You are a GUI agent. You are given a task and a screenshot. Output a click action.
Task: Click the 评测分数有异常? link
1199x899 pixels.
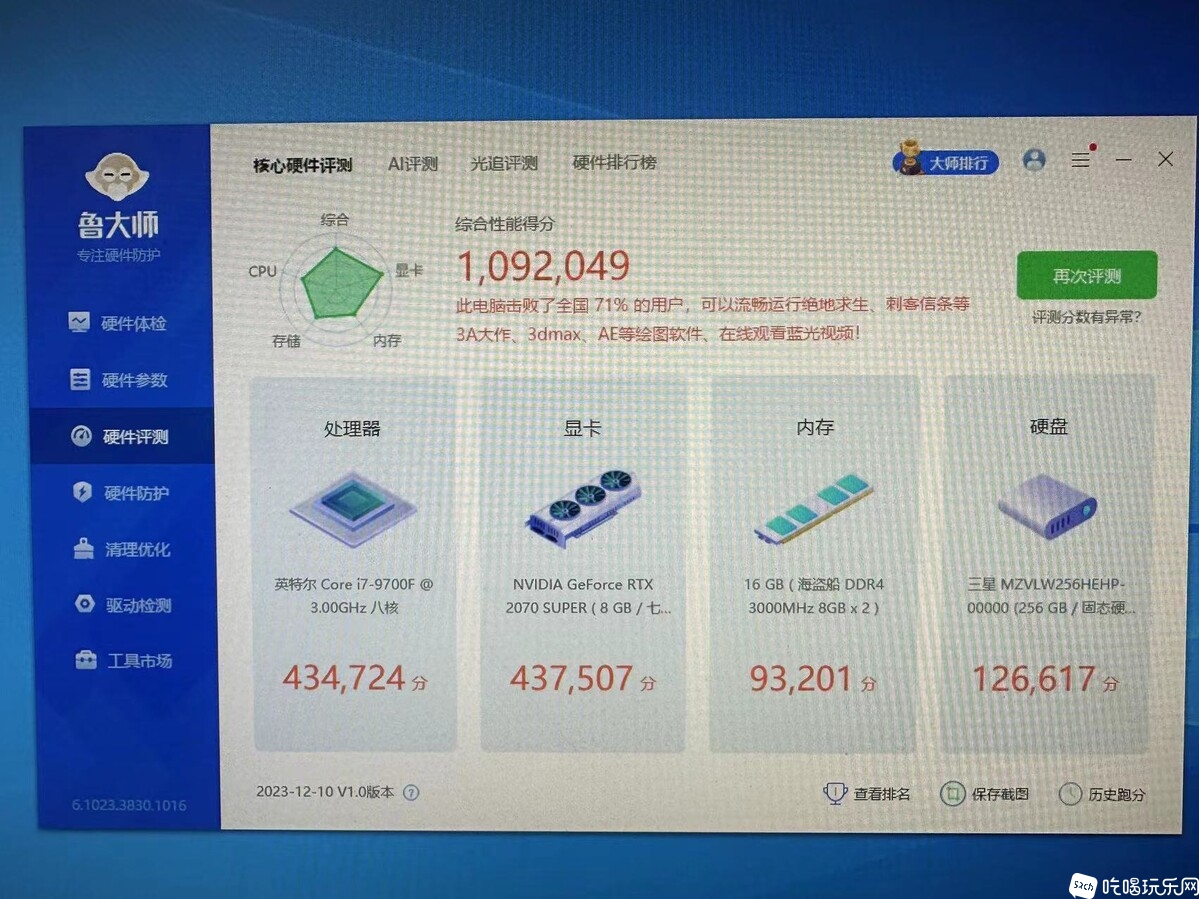[x=1086, y=317]
